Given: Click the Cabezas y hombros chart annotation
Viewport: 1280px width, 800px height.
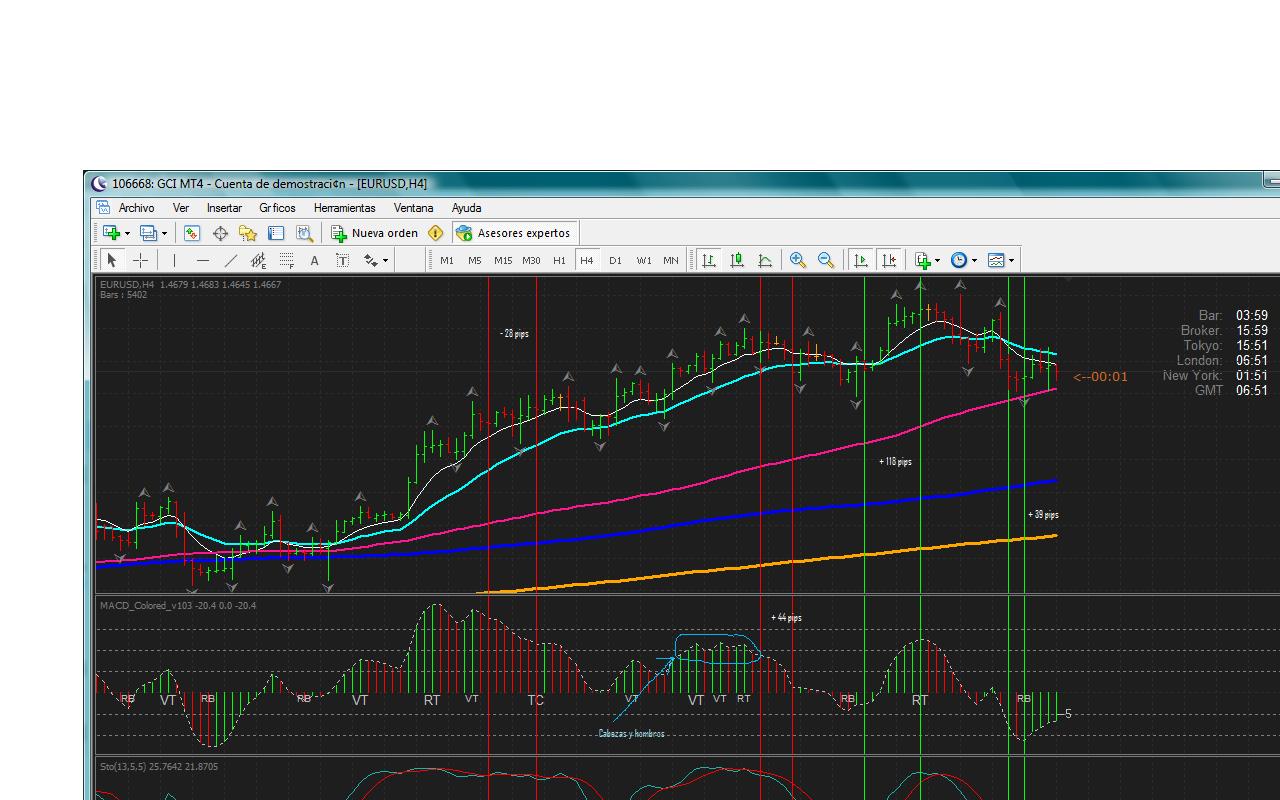Looking at the screenshot, I should tap(631, 734).
